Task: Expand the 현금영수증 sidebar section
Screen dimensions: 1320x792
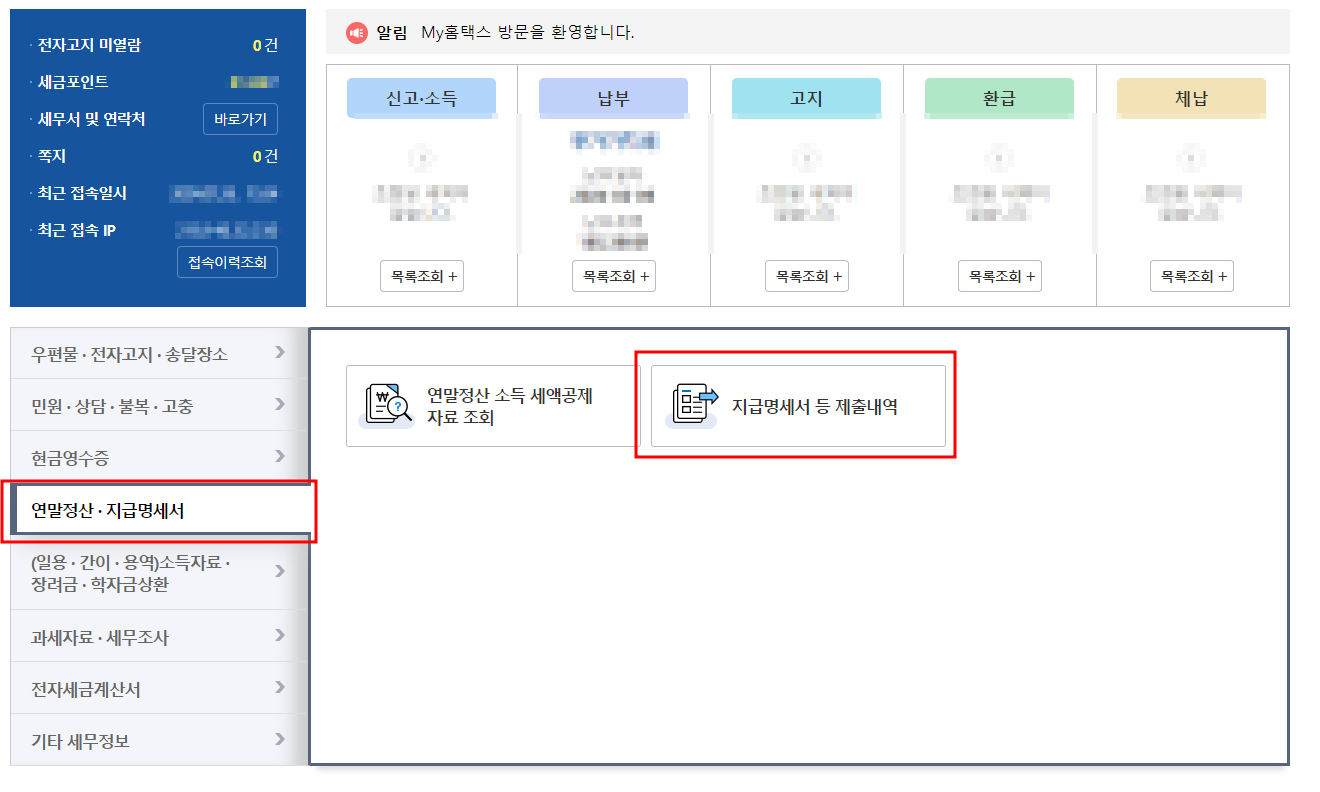Action: (x=157, y=458)
